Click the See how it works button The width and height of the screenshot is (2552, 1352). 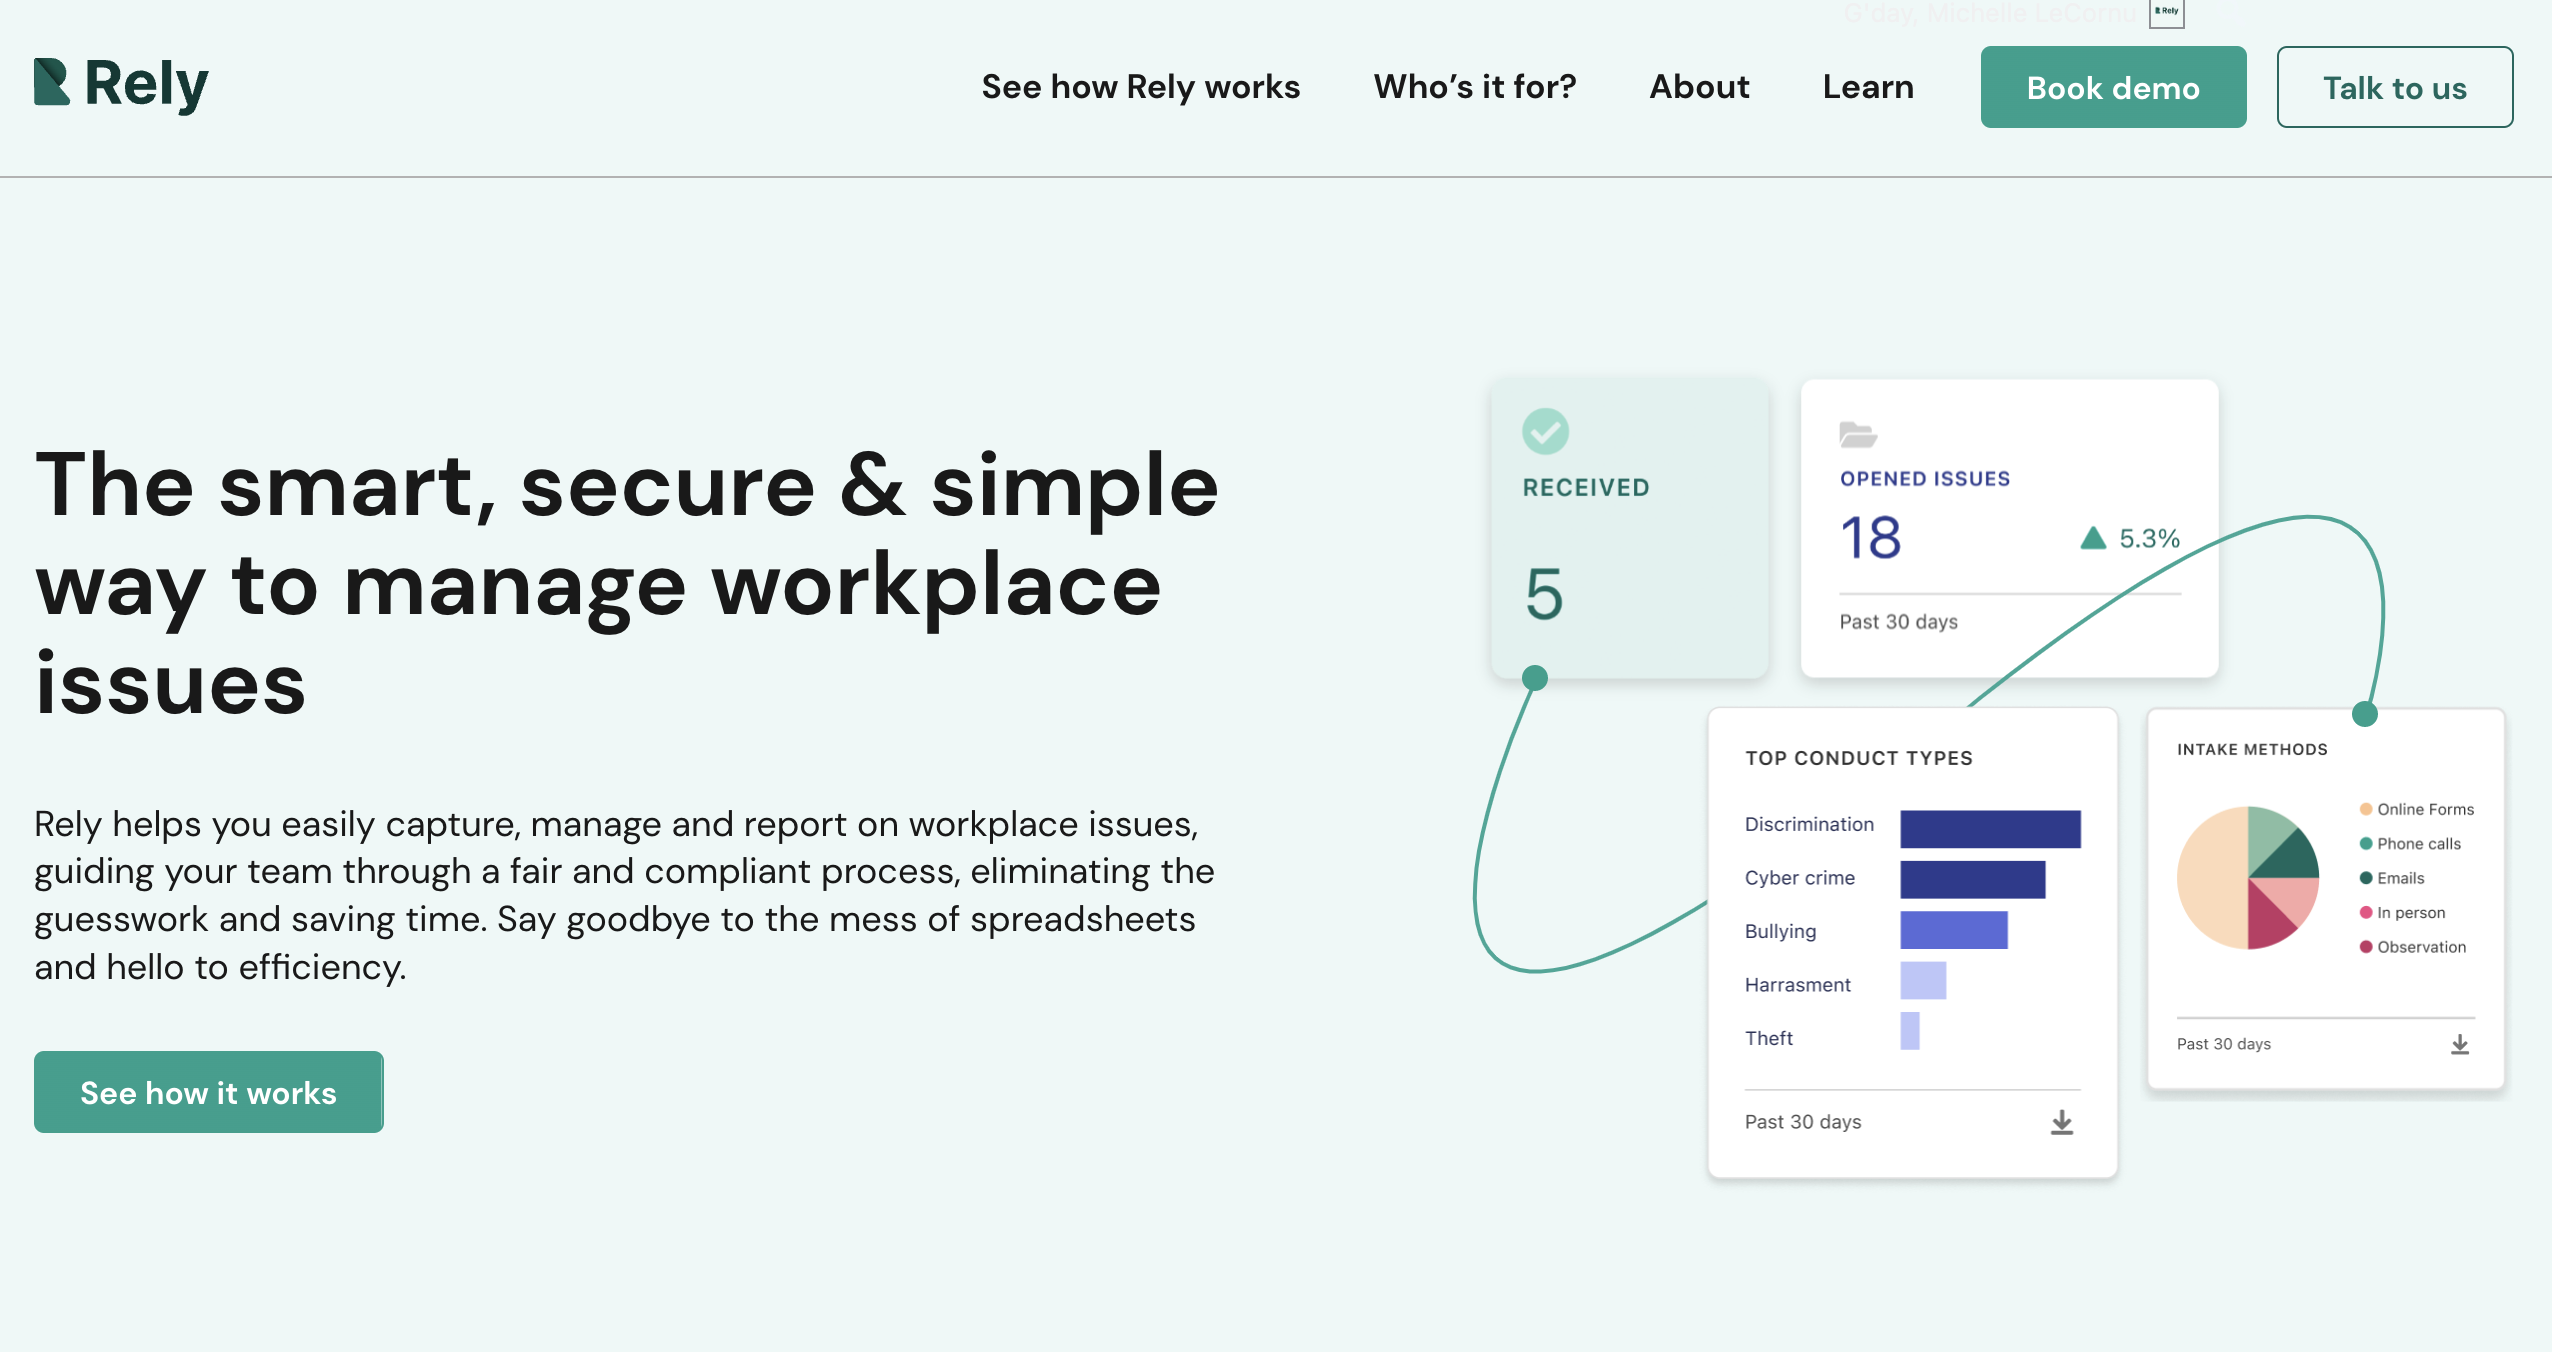208,1091
